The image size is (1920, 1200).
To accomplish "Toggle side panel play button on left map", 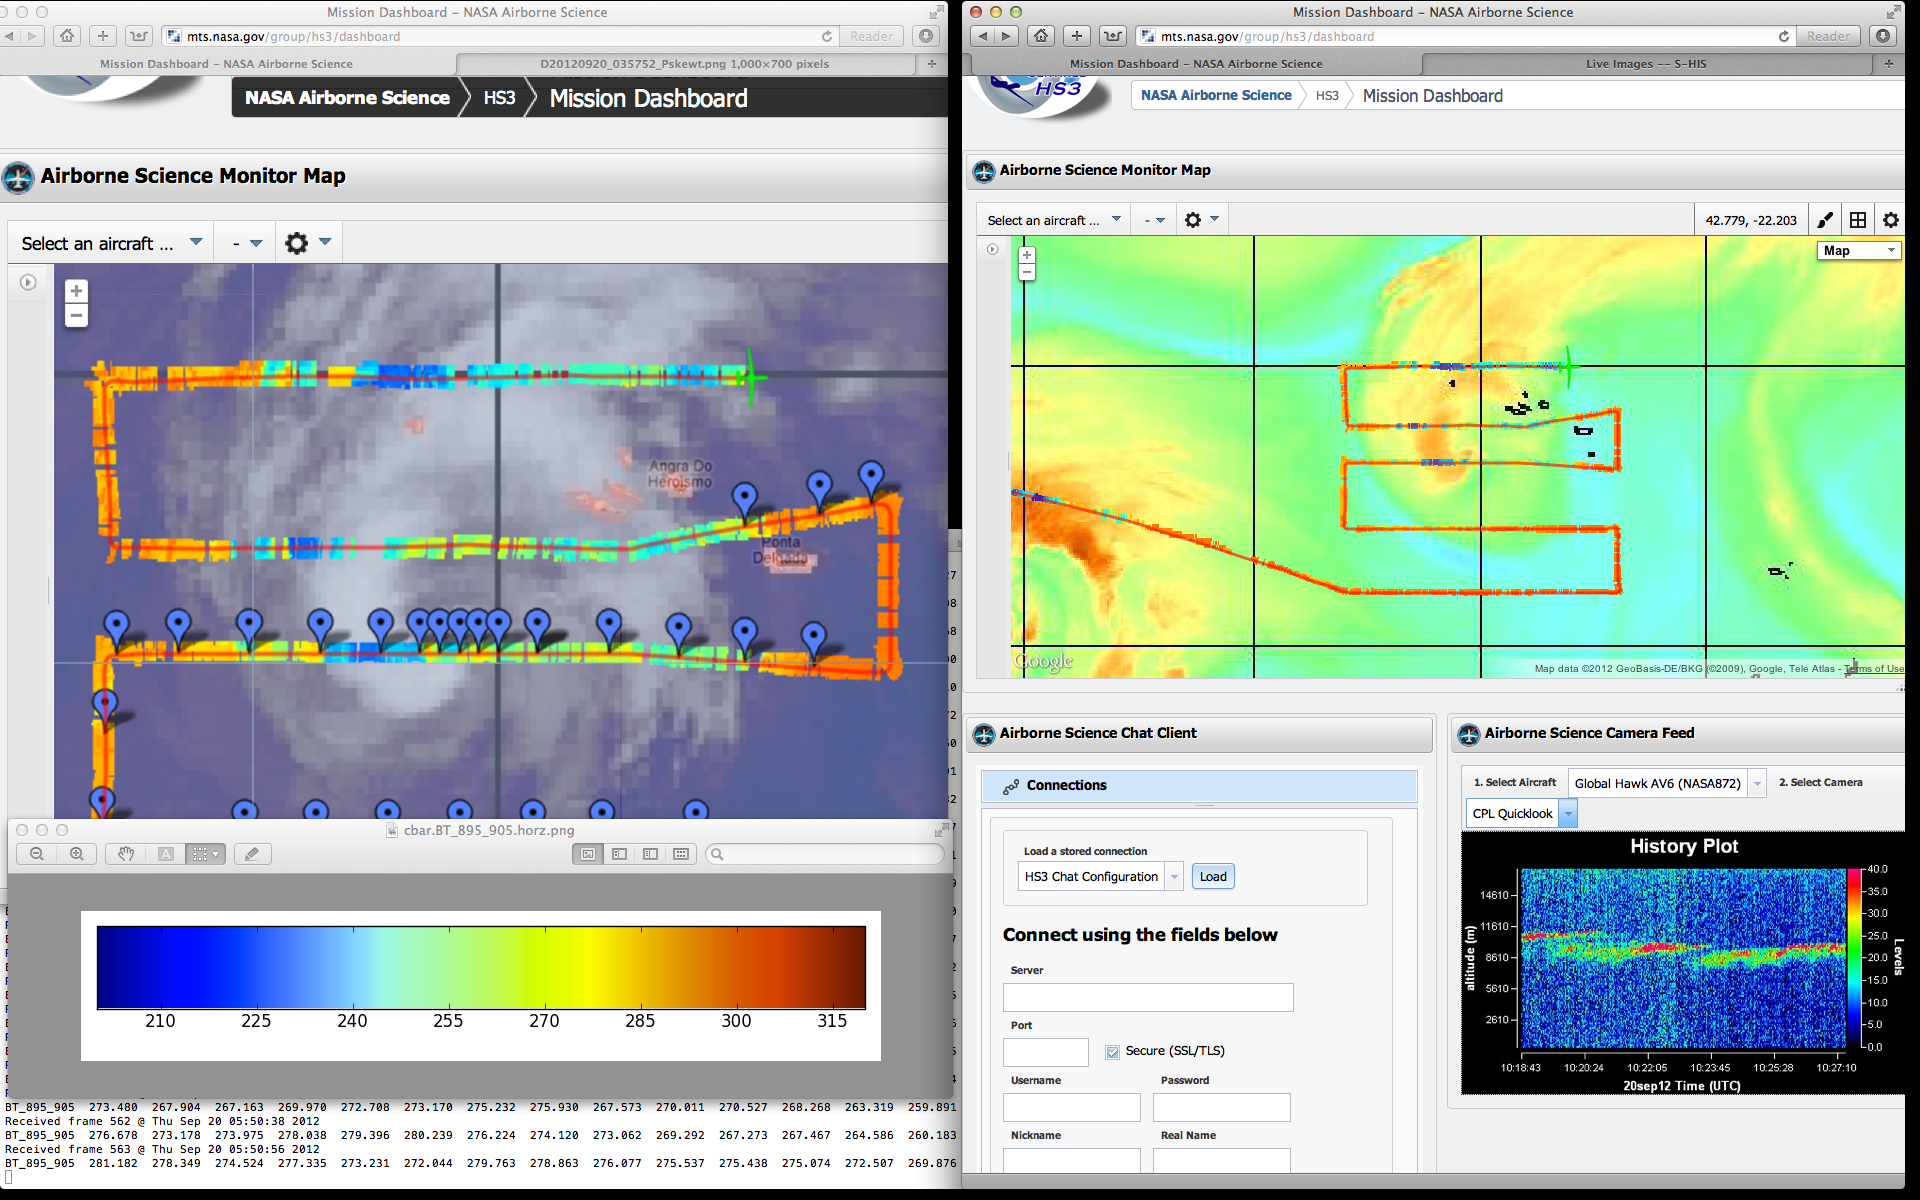I will pyautogui.click(x=28, y=283).
